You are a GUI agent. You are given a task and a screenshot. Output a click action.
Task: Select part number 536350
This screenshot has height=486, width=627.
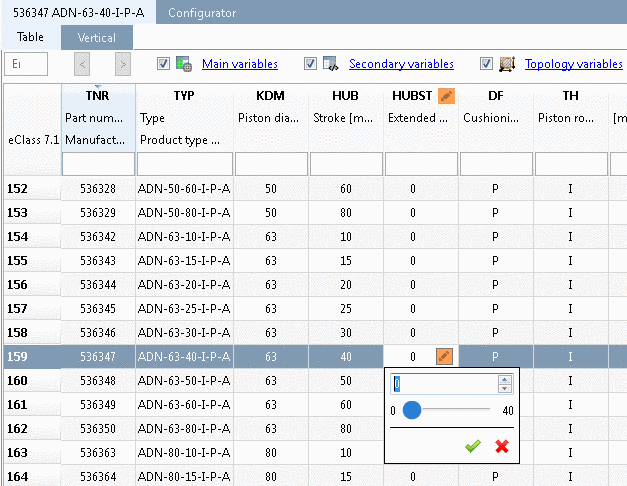[x=98, y=428]
